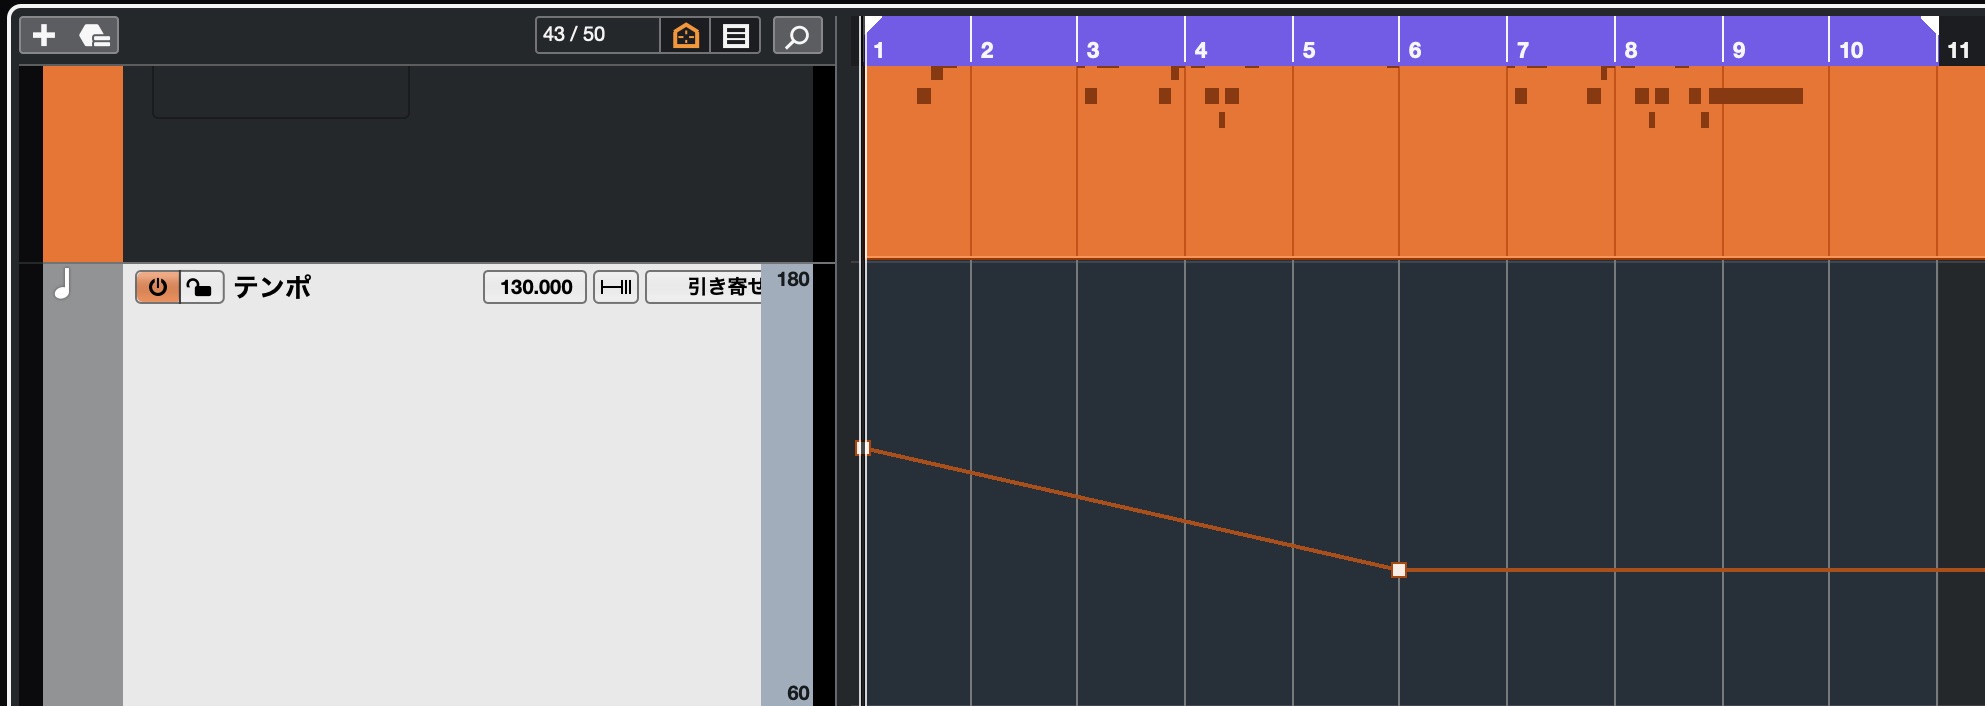Click the magnifier find tracks icon

point(797,36)
